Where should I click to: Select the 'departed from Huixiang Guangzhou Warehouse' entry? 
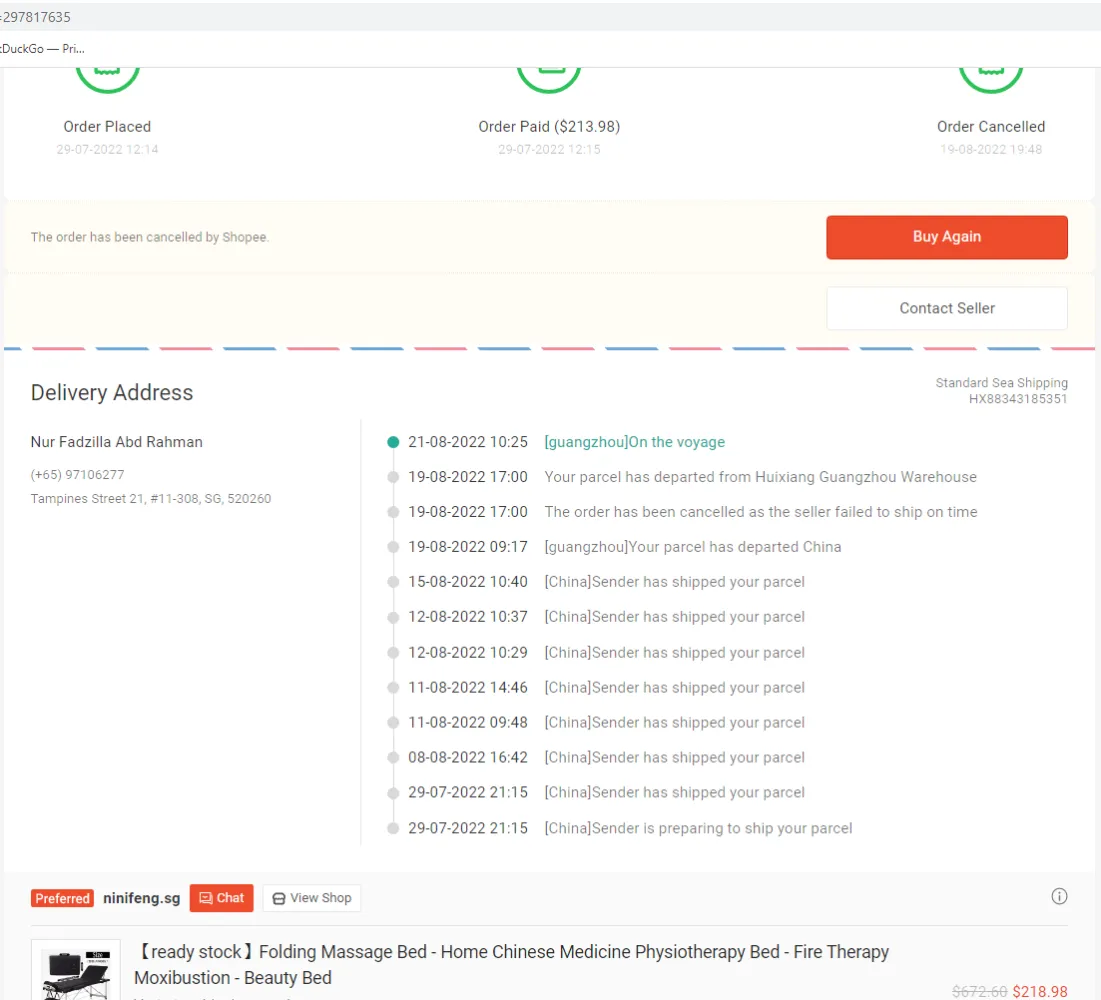(x=760, y=477)
